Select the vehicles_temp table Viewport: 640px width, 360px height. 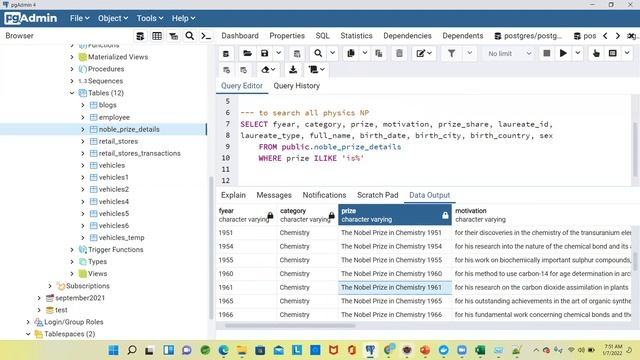pos(121,238)
